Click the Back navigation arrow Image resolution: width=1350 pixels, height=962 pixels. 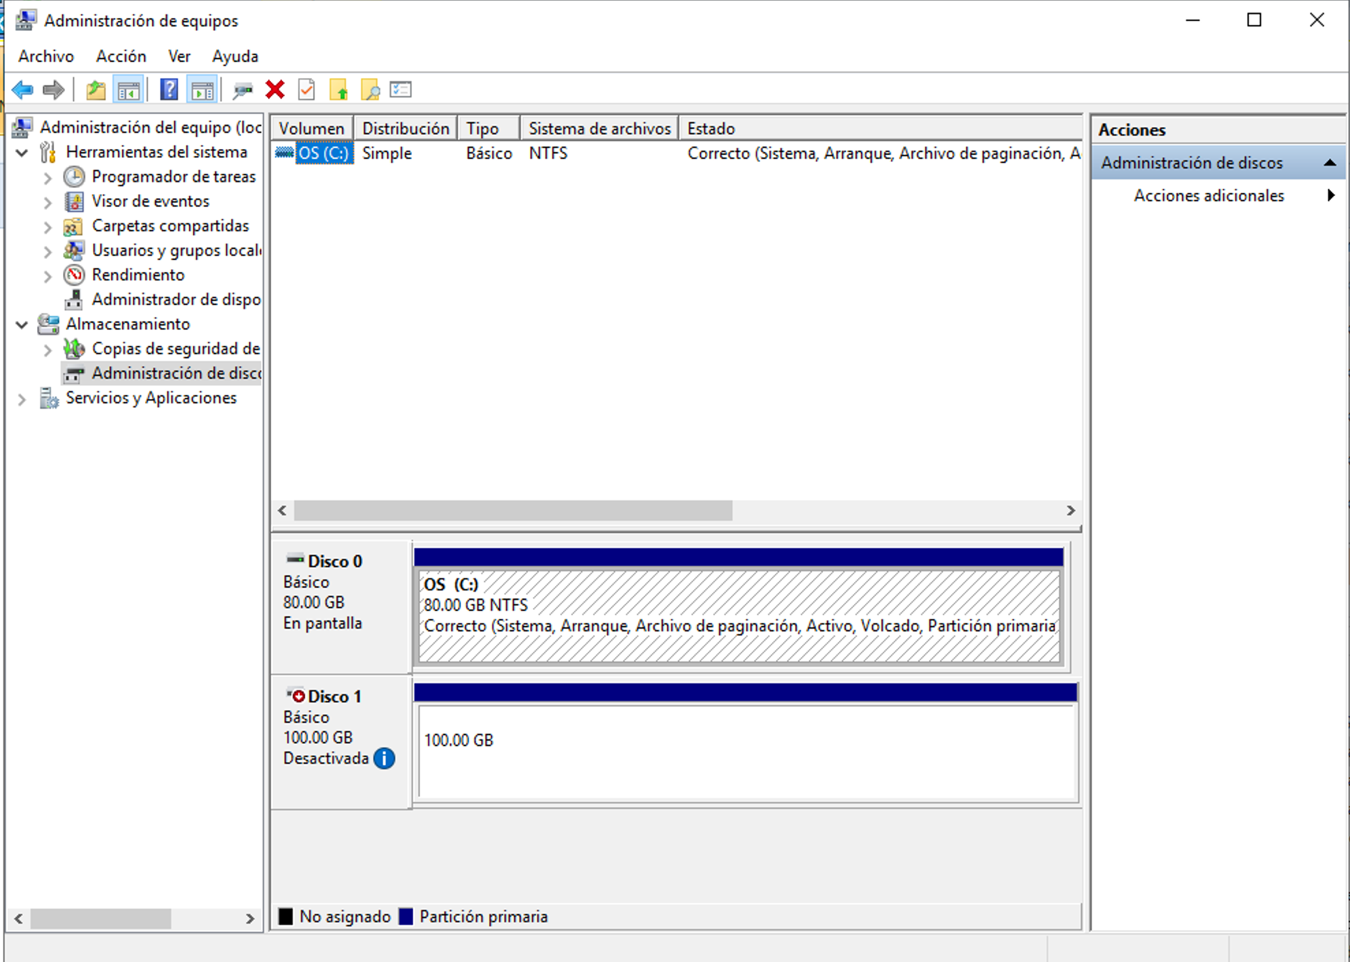[21, 89]
